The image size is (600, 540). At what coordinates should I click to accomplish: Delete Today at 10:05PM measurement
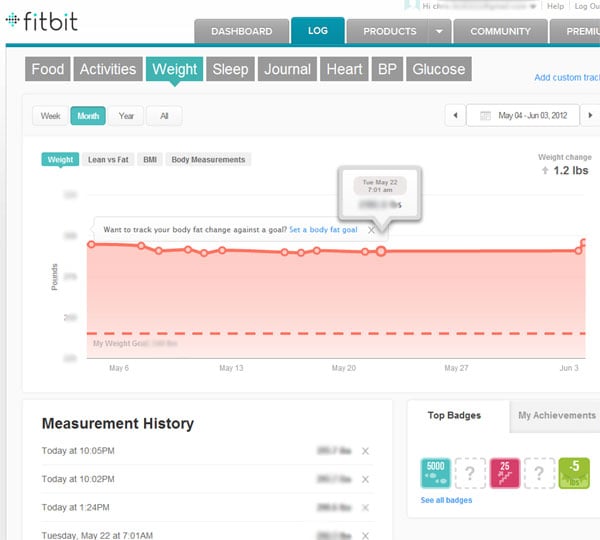coord(365,451)
